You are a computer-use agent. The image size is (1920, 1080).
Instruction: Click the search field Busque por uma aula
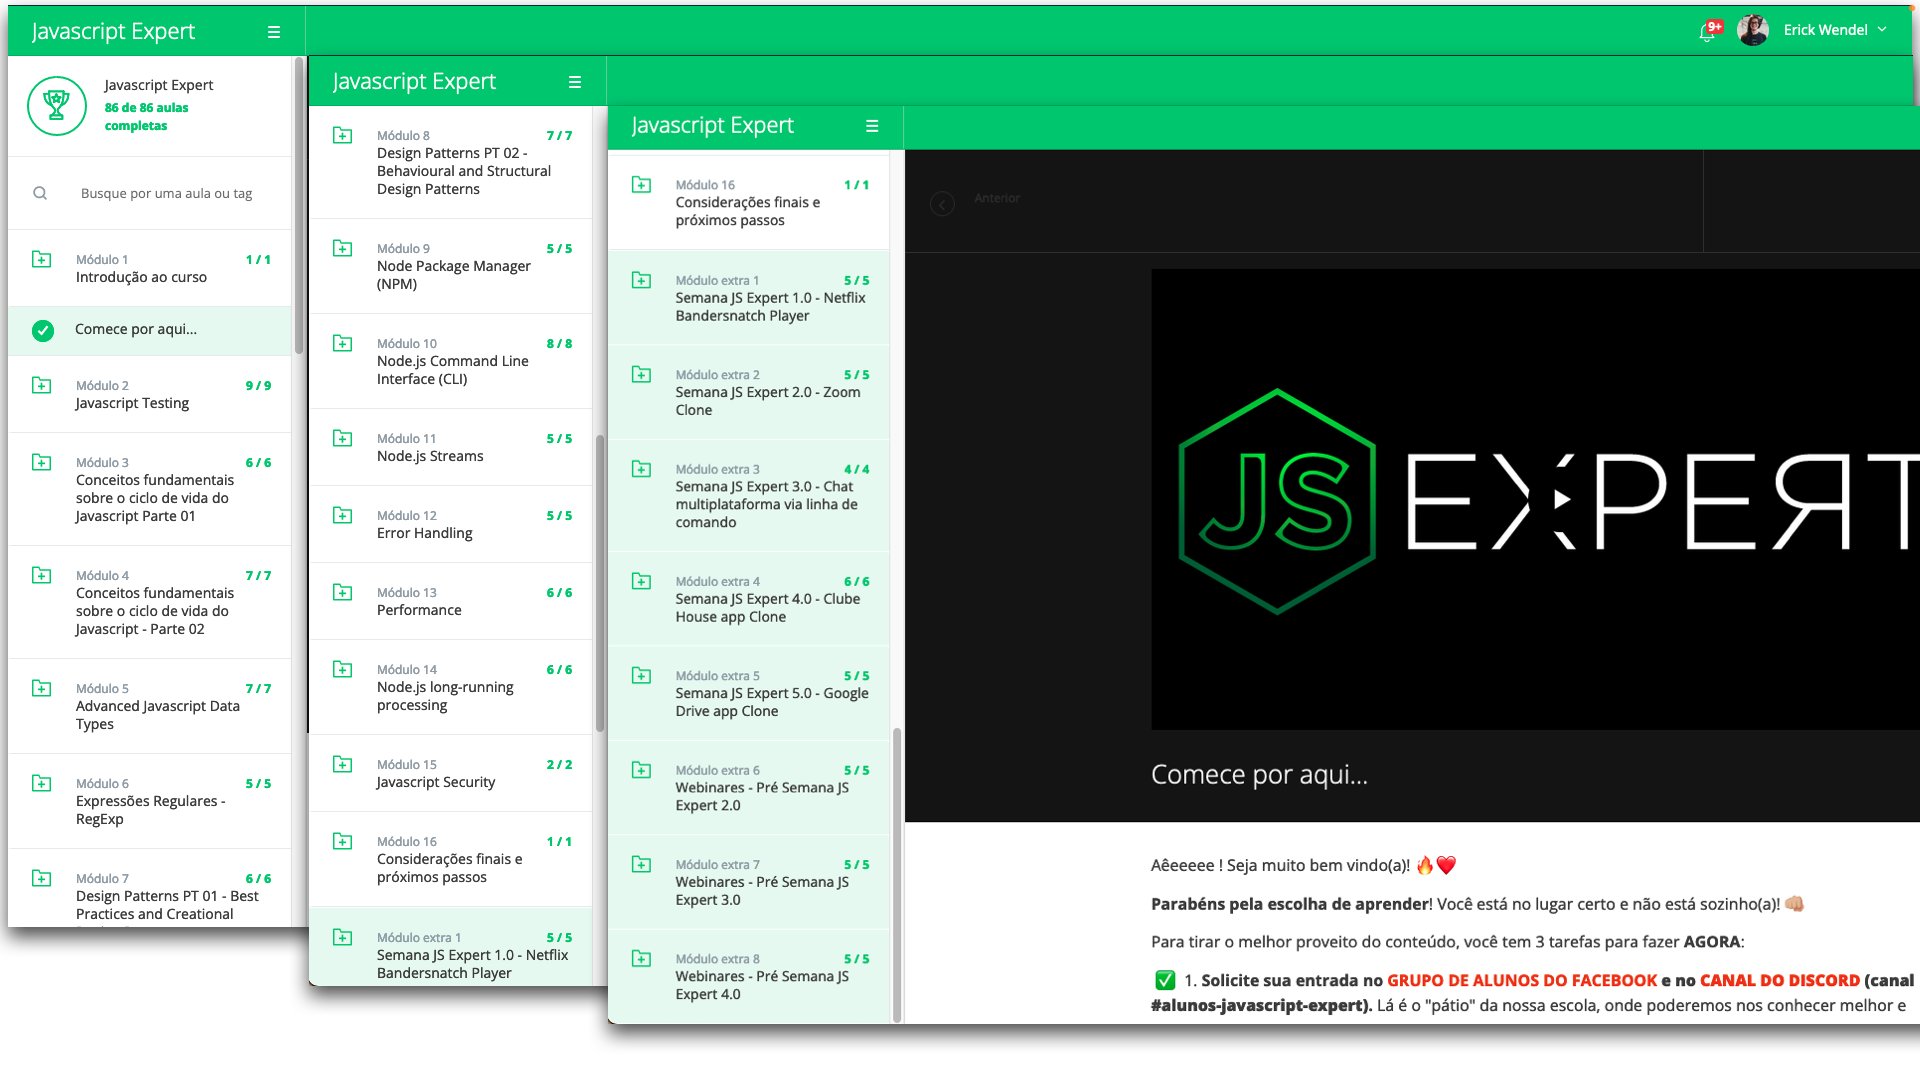coord(166,193)
